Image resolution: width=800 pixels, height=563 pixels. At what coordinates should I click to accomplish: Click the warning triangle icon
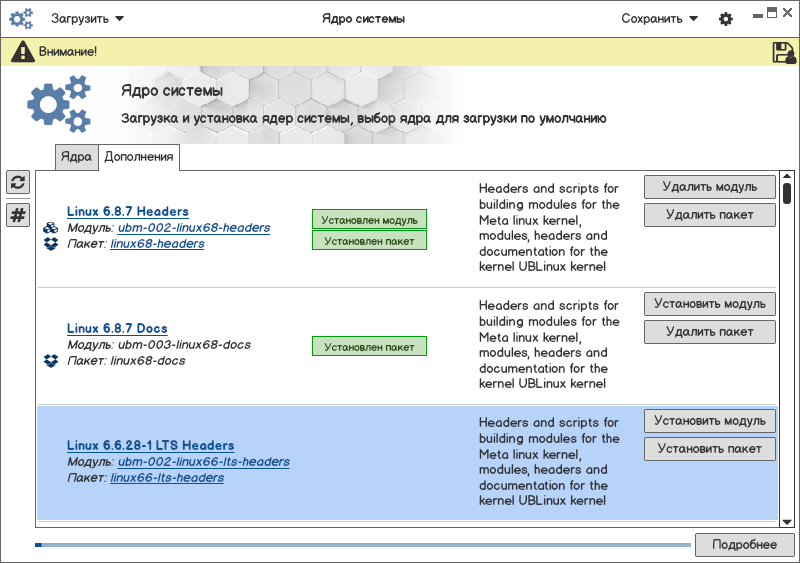tap(22, 52)
